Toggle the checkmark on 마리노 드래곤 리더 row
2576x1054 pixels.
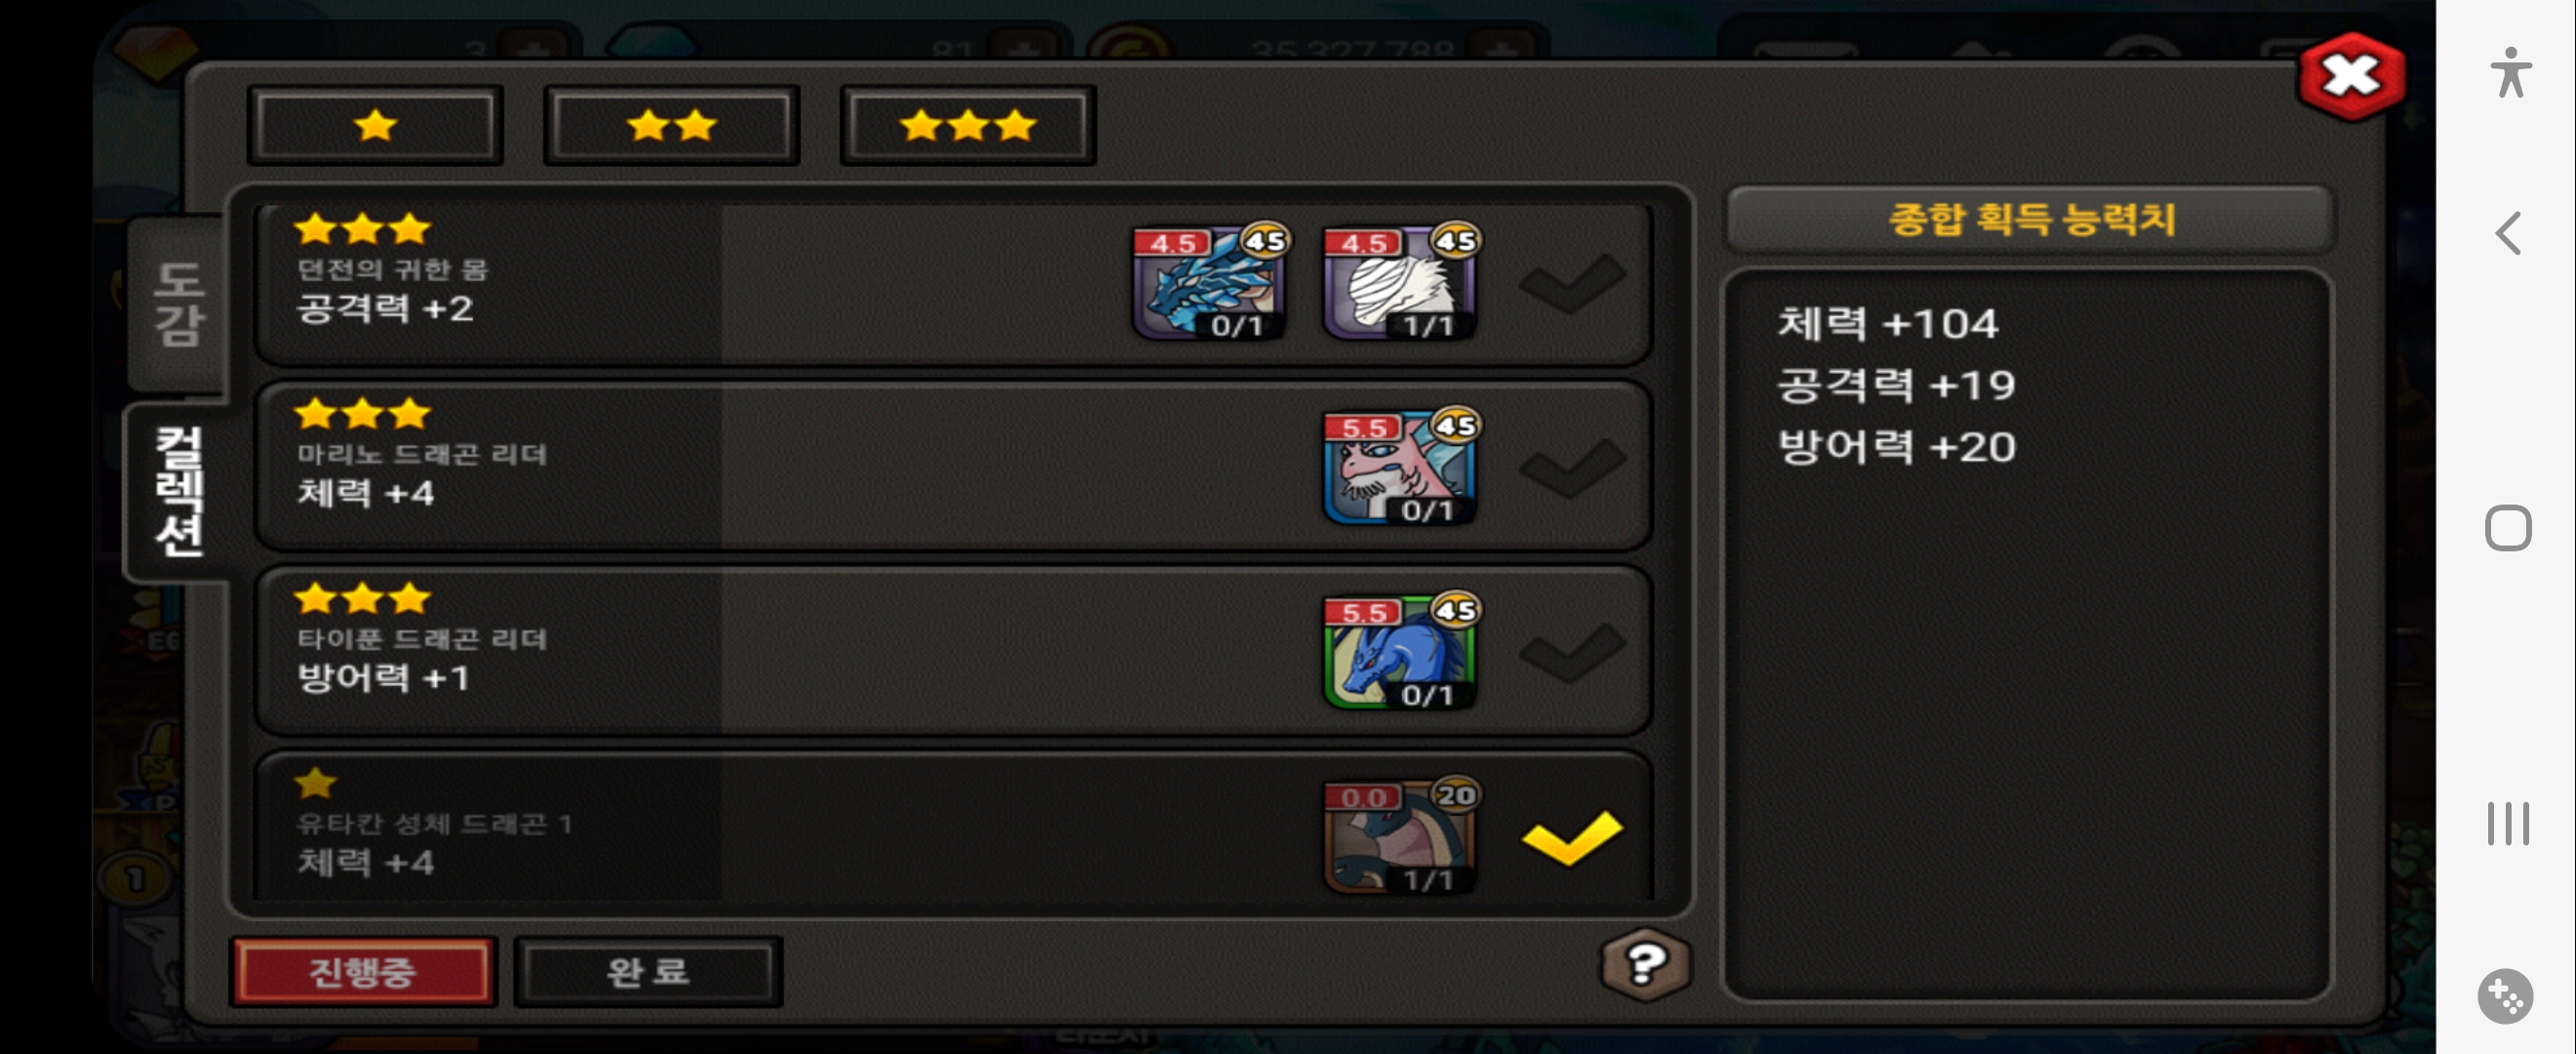1573,468
